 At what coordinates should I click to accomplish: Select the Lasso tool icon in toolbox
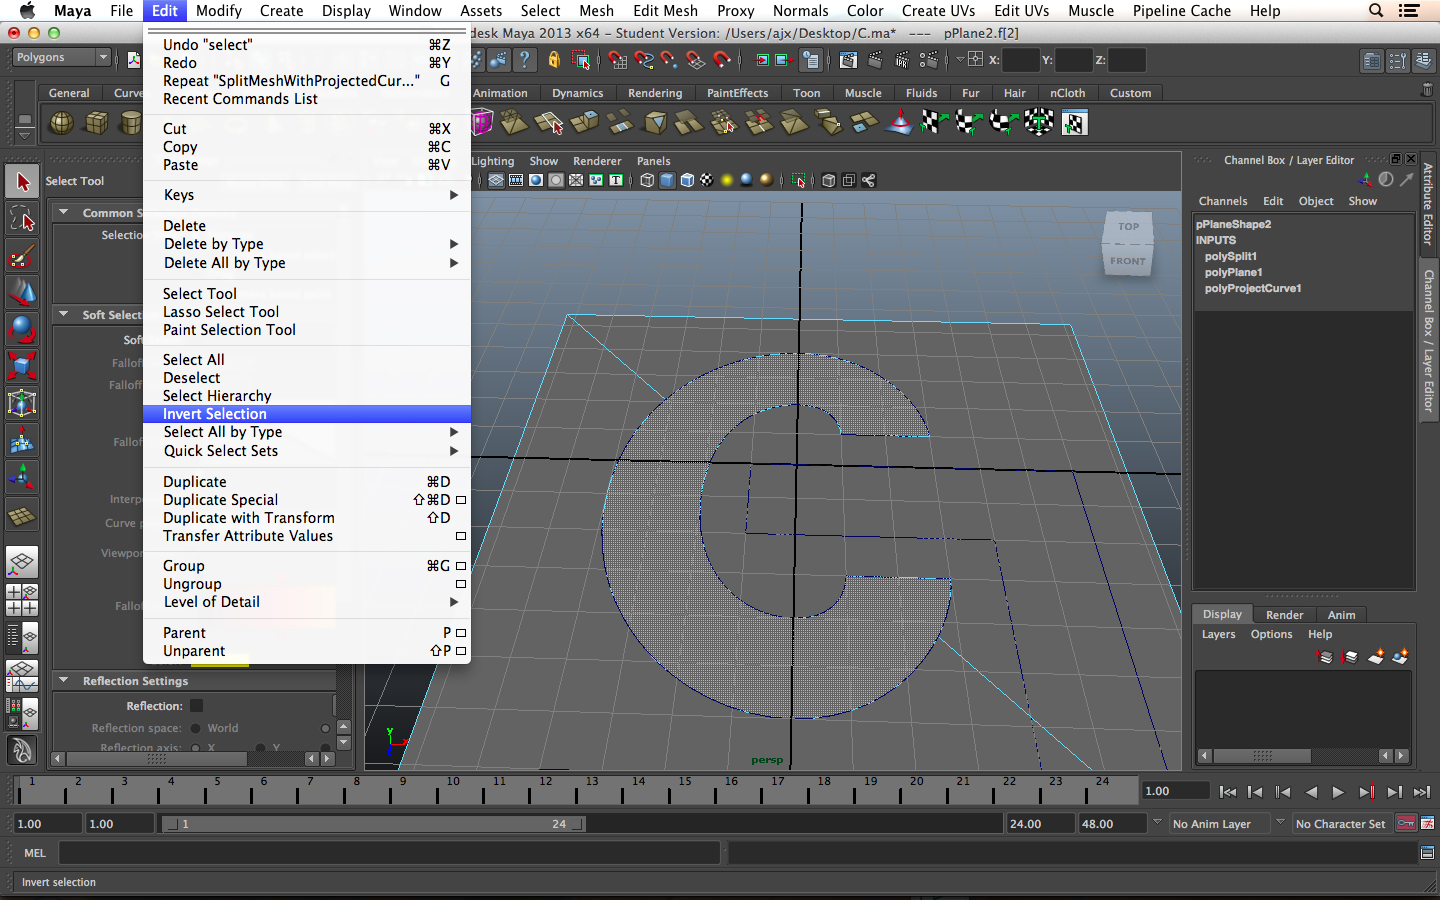pyautogui.click(x=22, y=218)
